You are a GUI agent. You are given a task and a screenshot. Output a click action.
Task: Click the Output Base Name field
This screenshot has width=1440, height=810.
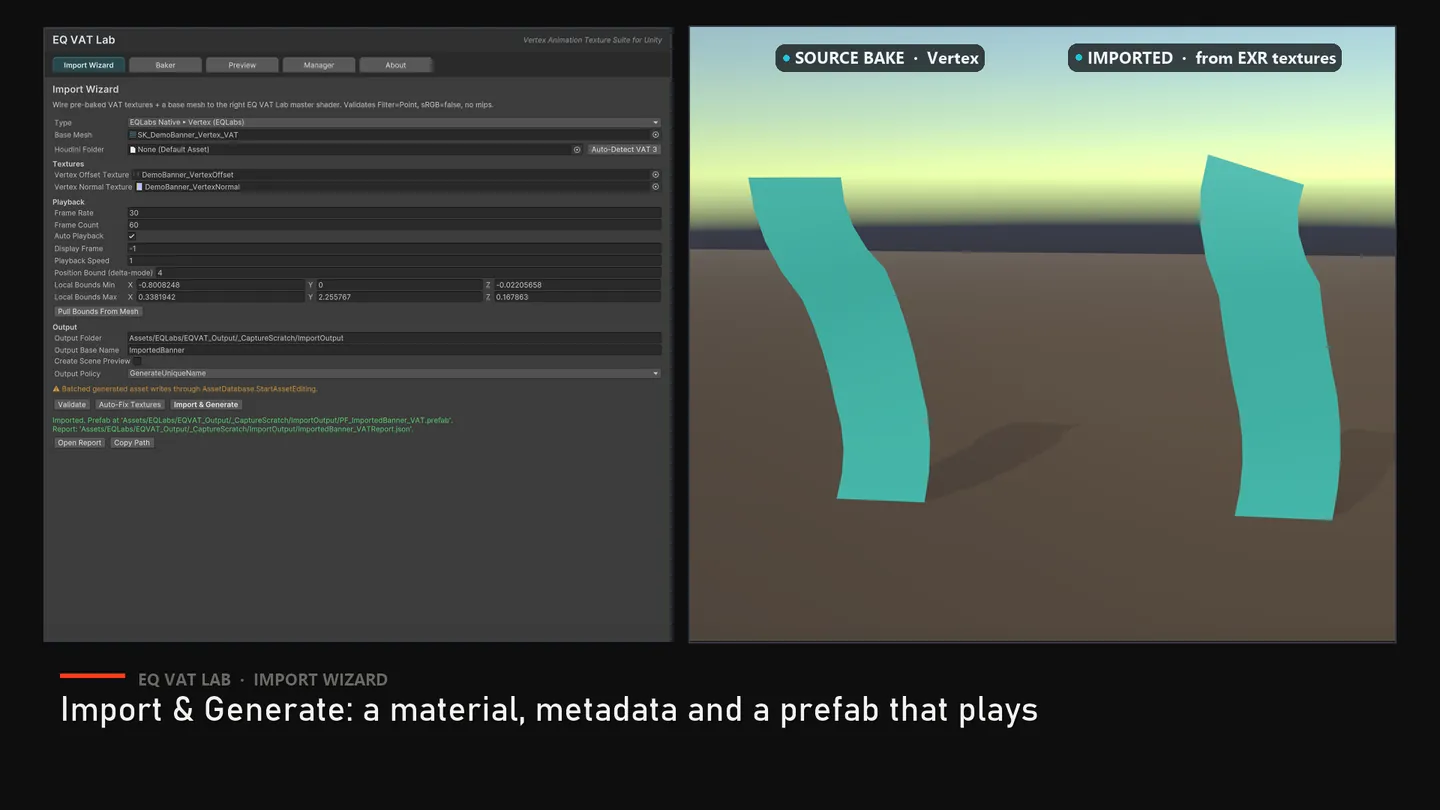[394, 350]
